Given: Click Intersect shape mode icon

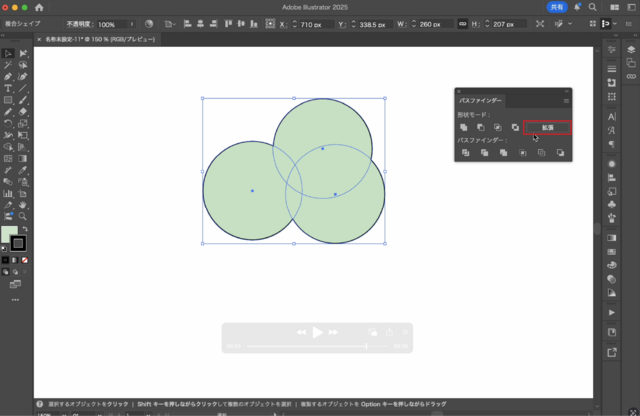Looking at the screenshot, I should [498, 127].
